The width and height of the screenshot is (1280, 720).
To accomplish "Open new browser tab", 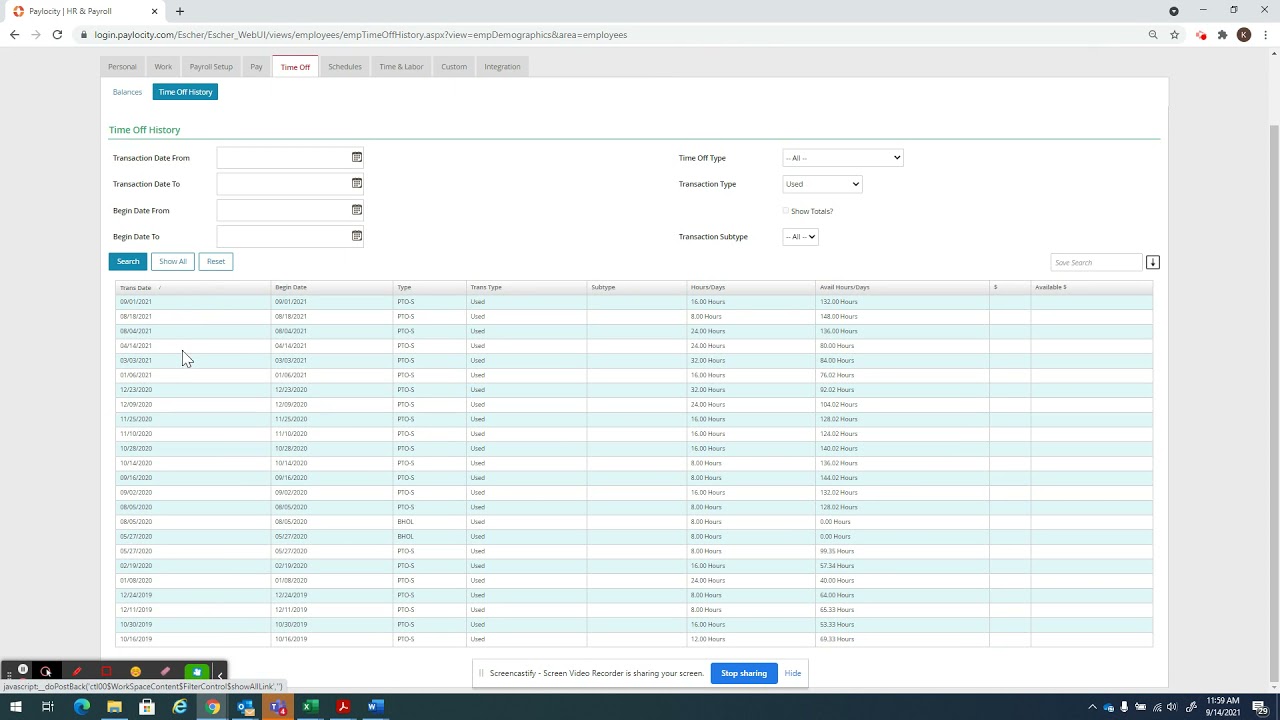I will pos(180,11).
